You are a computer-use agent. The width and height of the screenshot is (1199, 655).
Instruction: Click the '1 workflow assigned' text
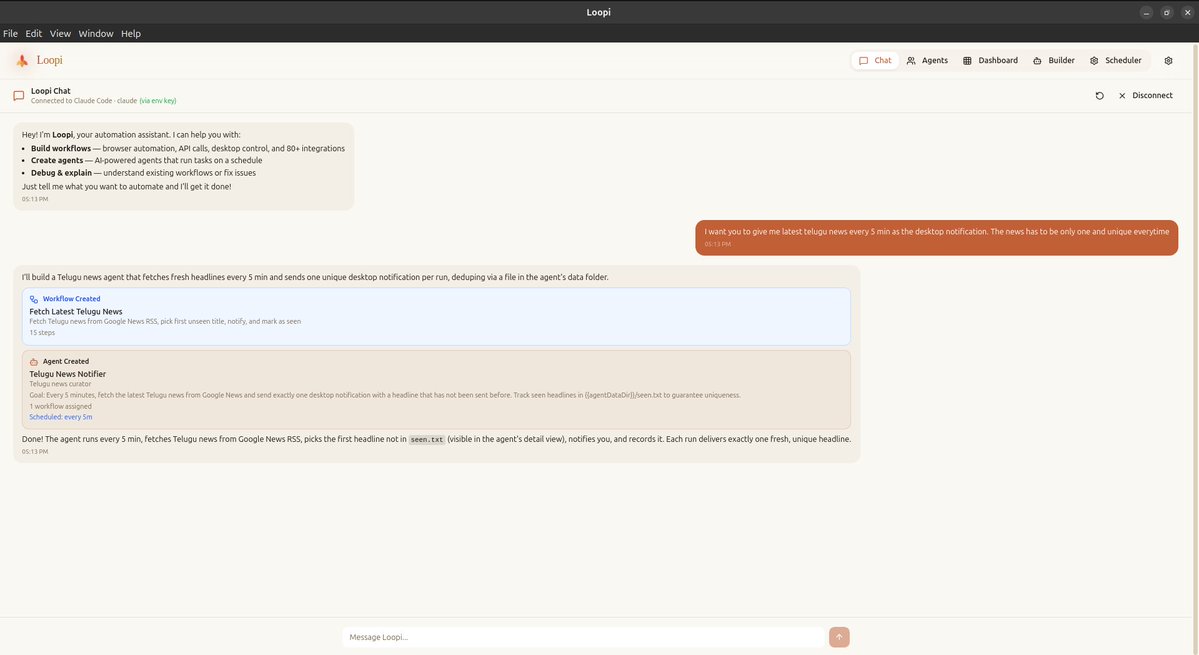click(x=60, y=407)
